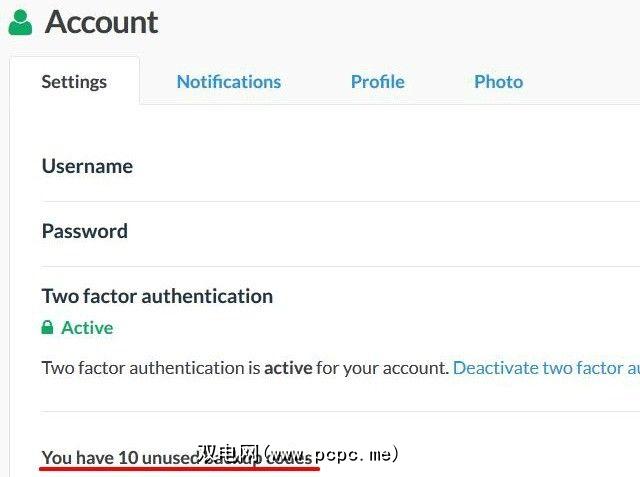Click the "Two factor authentication is" sentence start
The image size is (640, 477).
coord(150,368)
